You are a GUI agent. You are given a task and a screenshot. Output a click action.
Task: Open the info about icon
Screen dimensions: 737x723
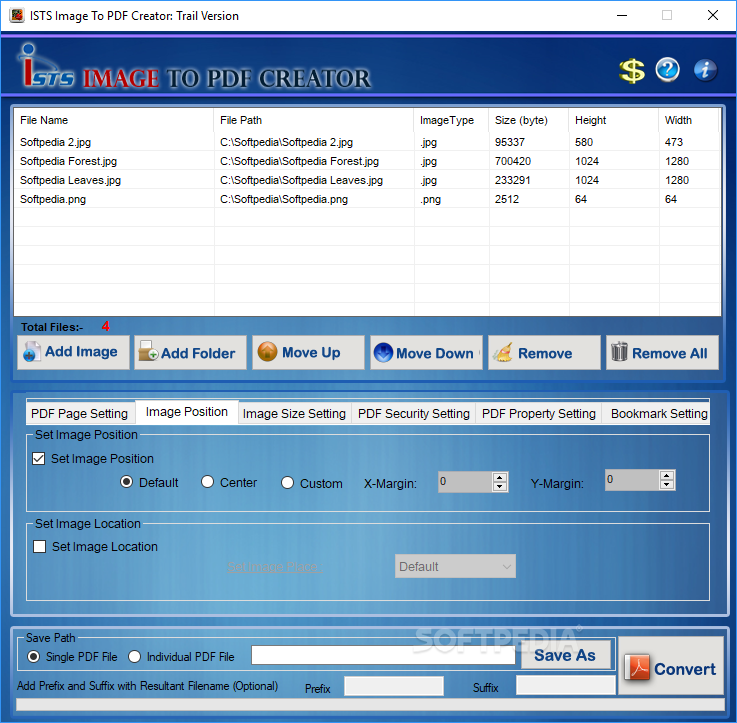point(705,70)
